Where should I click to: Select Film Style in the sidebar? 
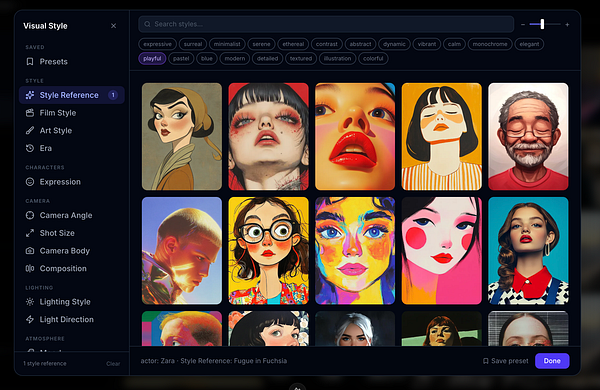[72, 113]
